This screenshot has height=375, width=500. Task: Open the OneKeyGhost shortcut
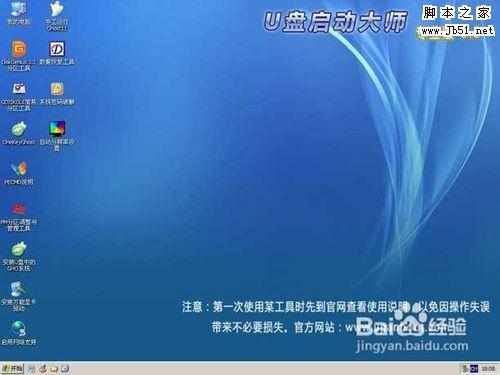point(19,133)
